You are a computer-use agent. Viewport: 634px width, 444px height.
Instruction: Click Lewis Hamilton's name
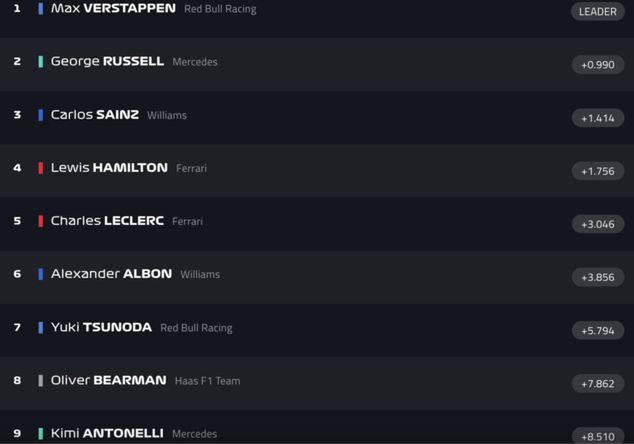click(x=109, y=168)
